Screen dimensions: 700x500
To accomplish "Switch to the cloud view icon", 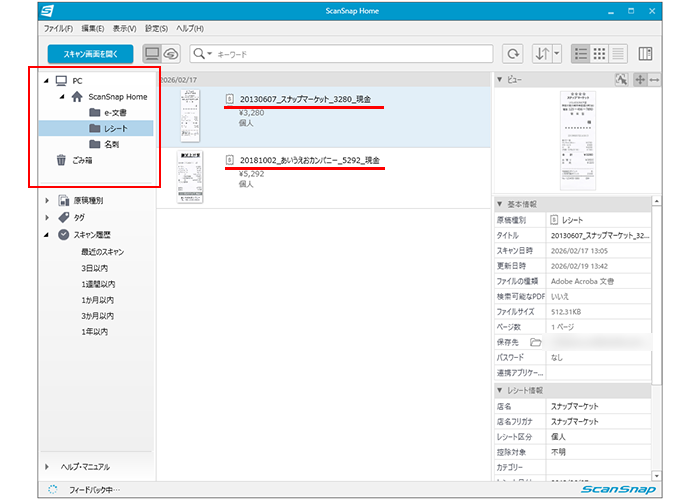I will pyautogui.click(x=171, y=53).
